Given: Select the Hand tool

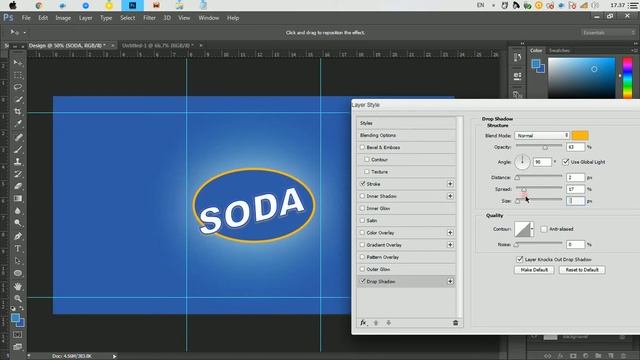Looking at the screenshot, I should (x=18, y=287).
